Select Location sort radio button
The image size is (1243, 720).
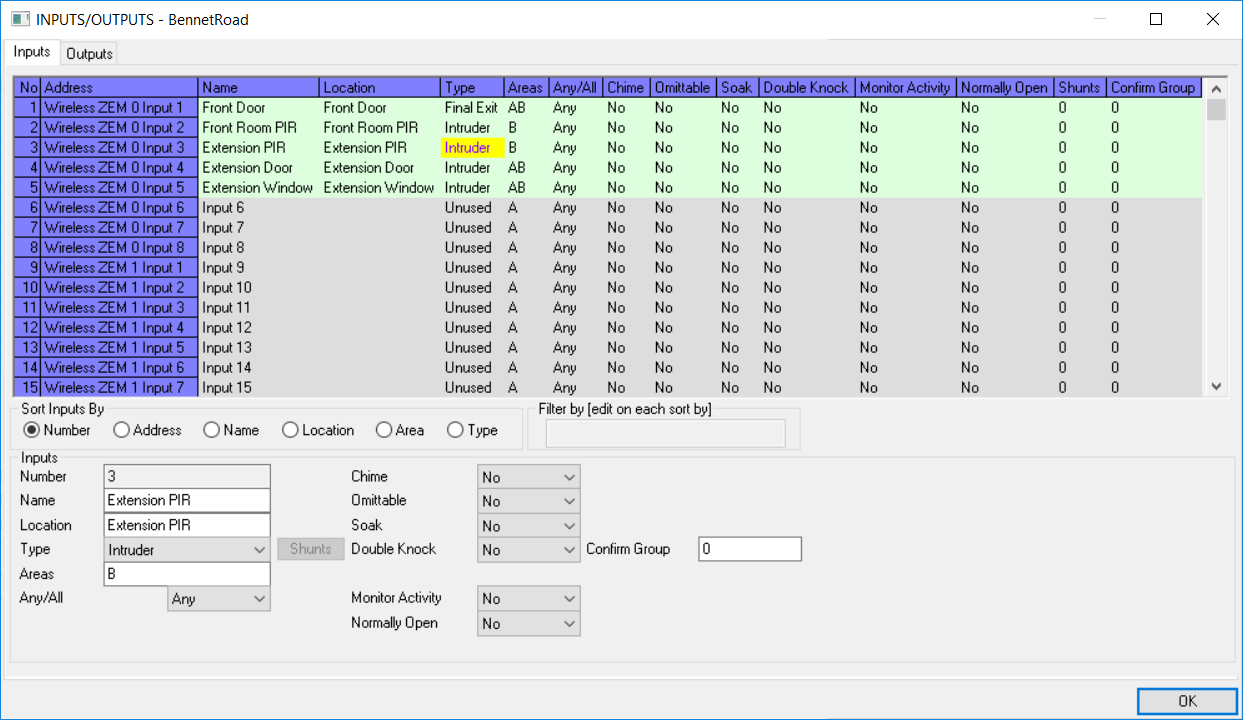coord(291,430)
